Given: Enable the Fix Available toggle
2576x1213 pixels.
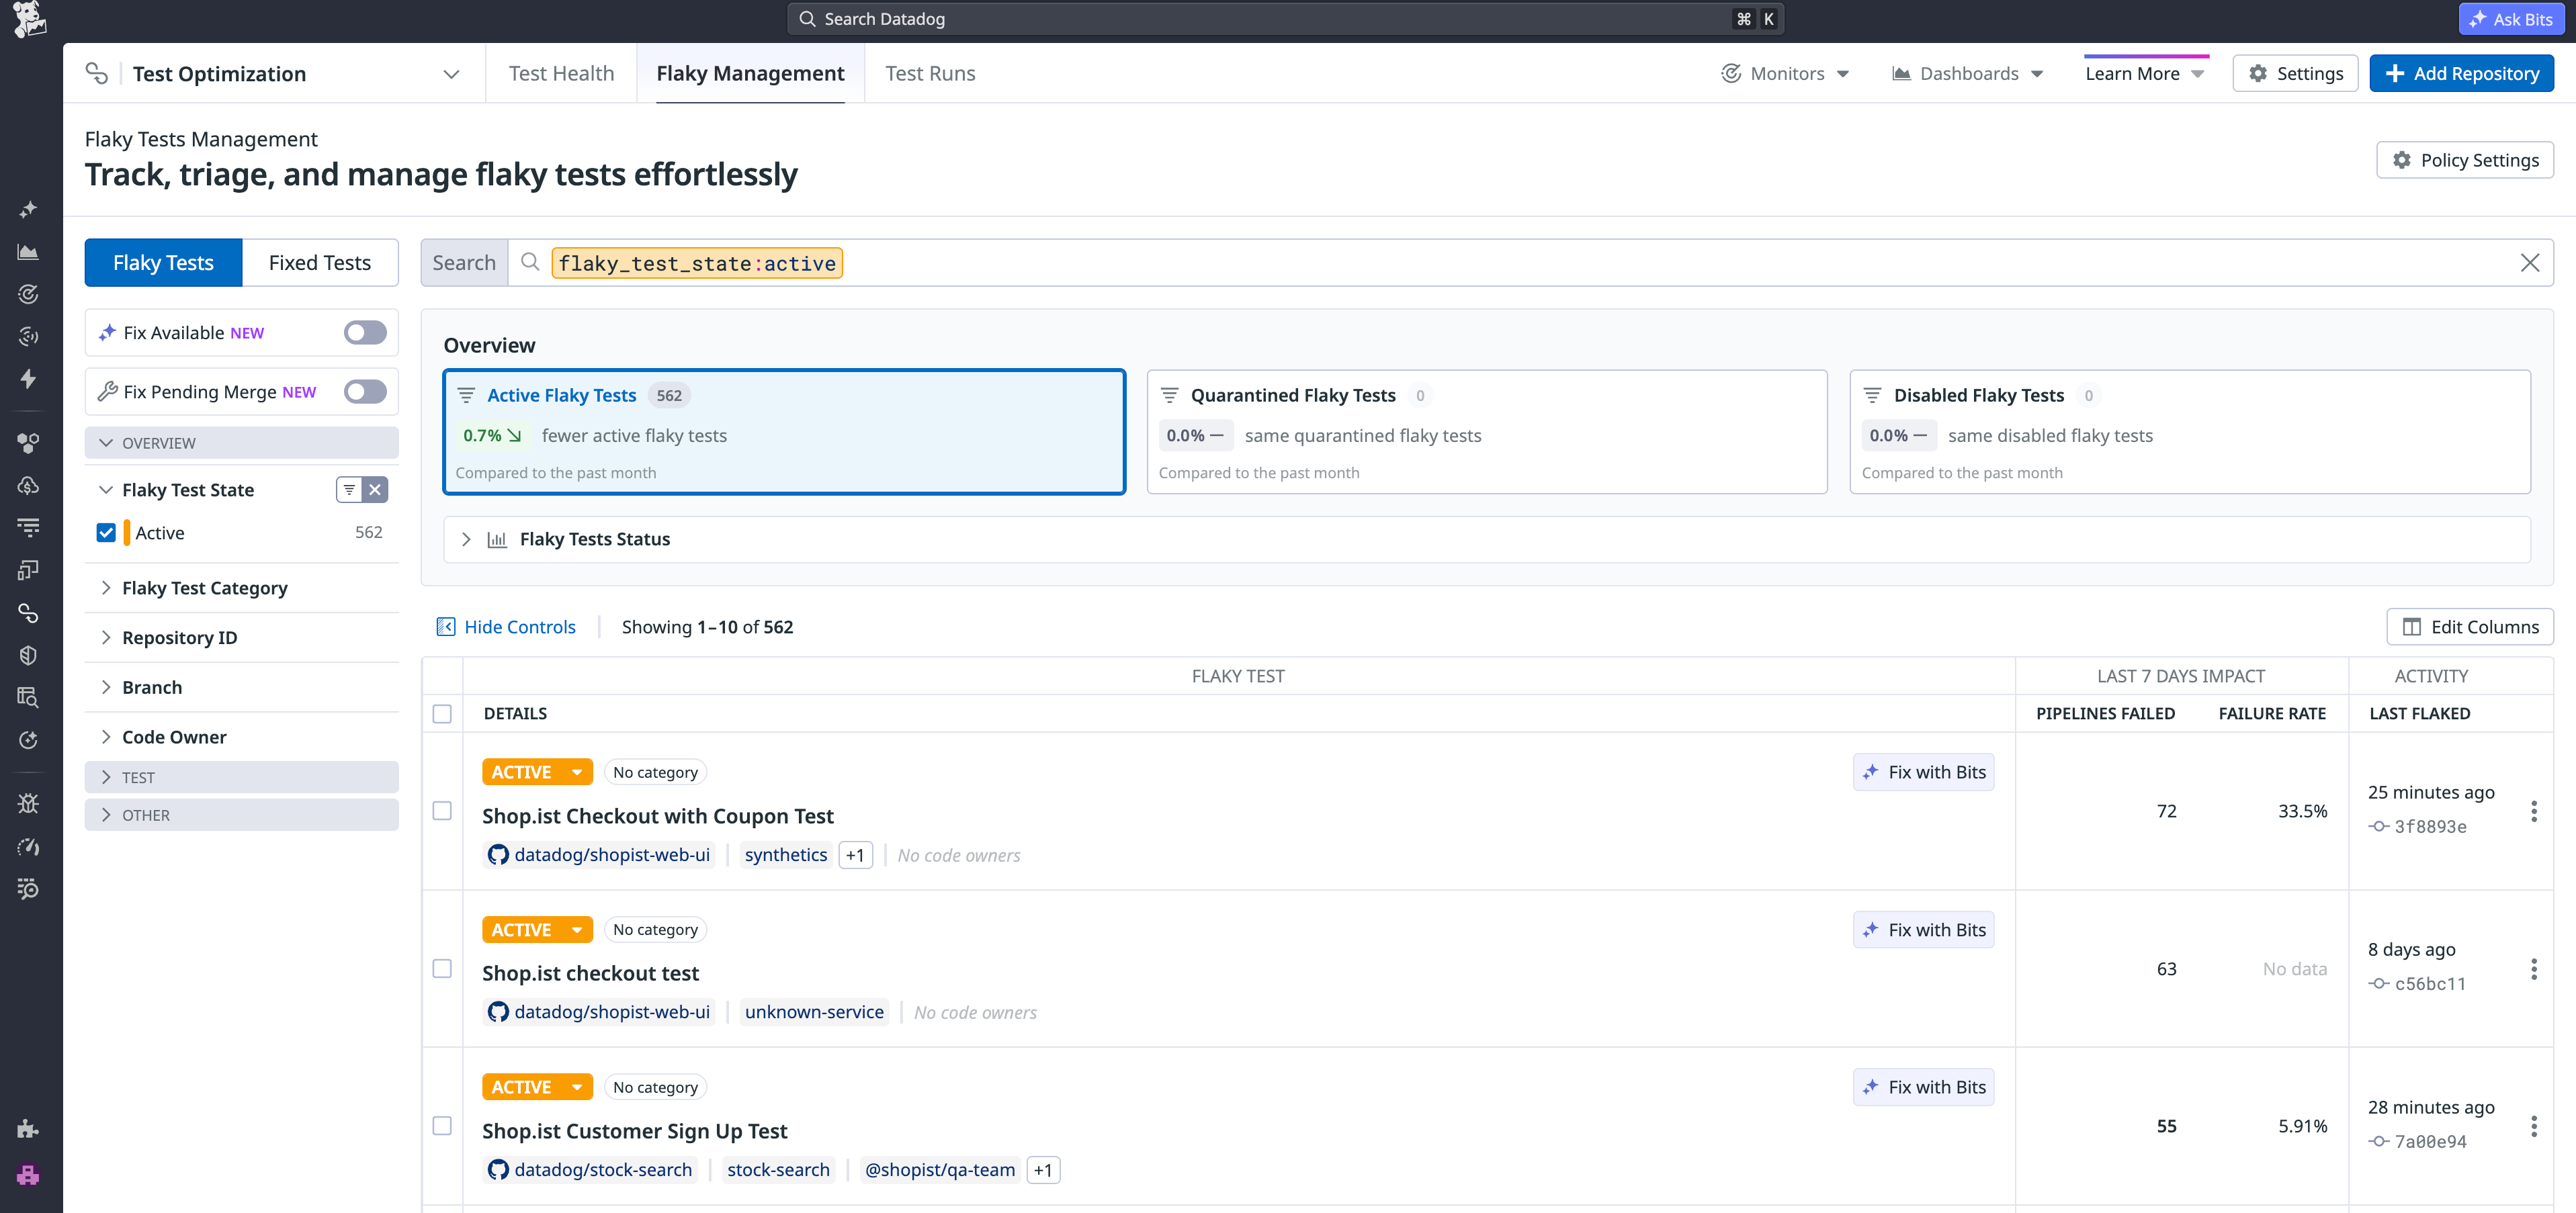Looking at the screenshot, I should pyautogui.click(x=364, y=332).
